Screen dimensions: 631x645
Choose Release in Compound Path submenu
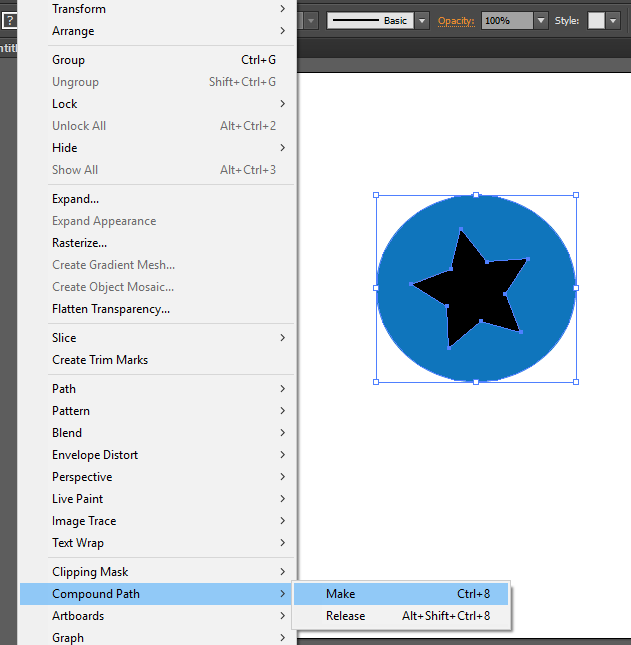point(401,616)
